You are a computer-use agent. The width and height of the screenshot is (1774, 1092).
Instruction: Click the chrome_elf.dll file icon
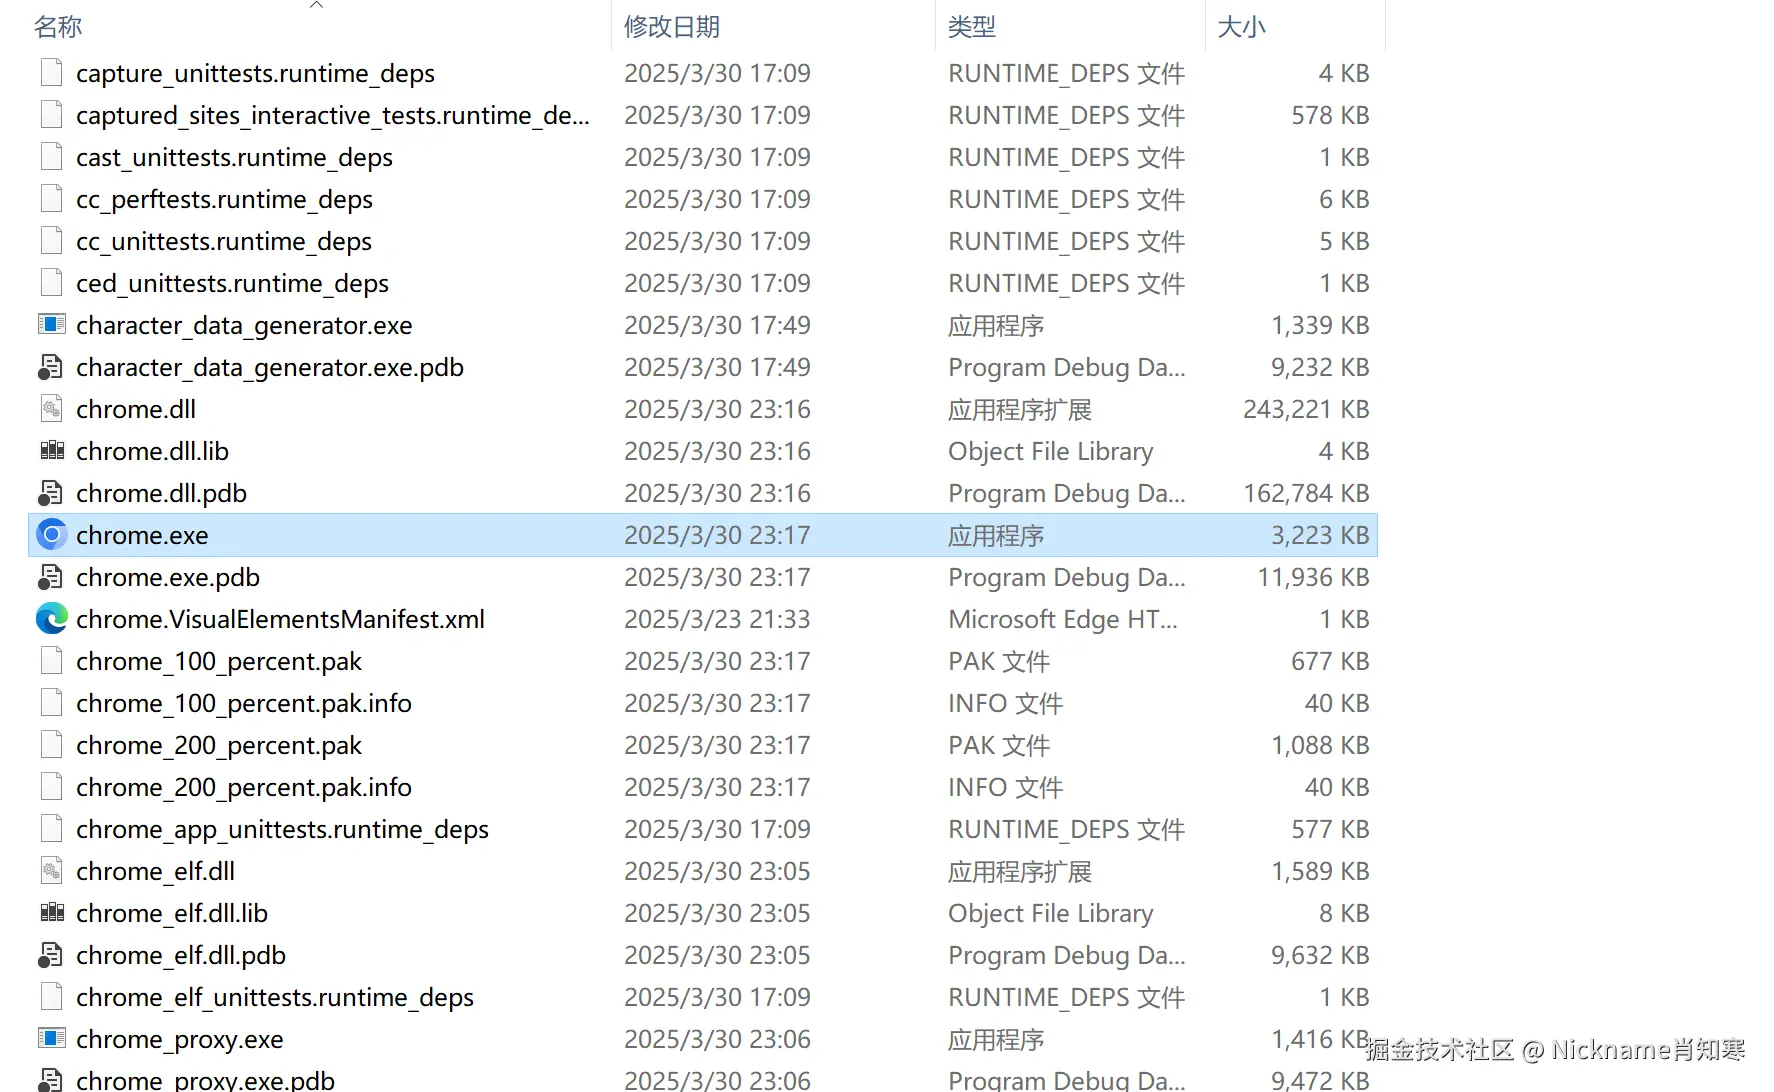pyautogui.click(x=51, y=871)
